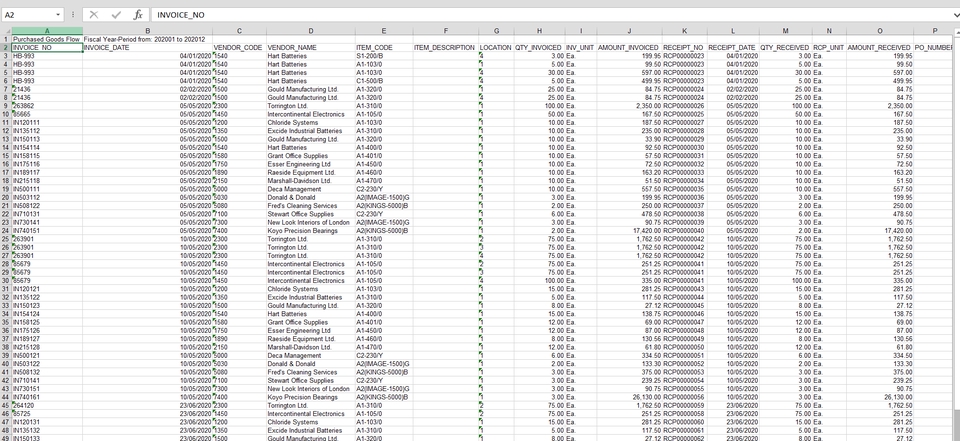Screen dimensions: 960x441
Task: Select item code C1-500/B cell
Action: (384, 81)
